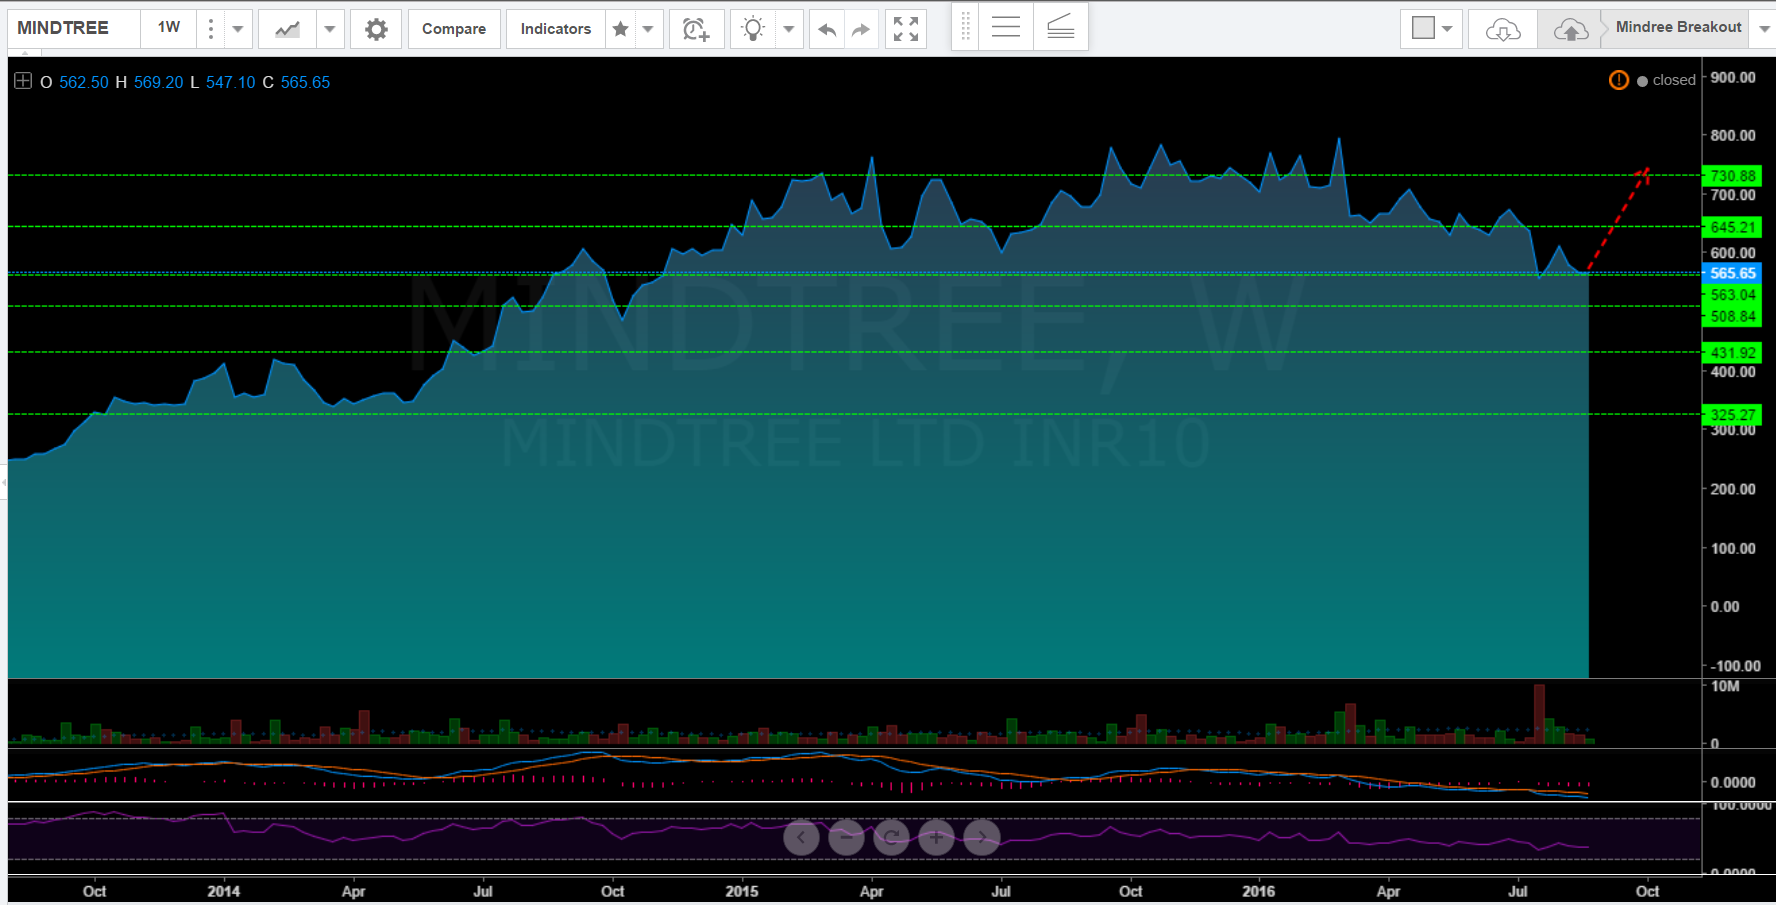Click the save chart cloud upload icon
The width and height of the screenshot is (1776, 905).
pos(1571,30)
